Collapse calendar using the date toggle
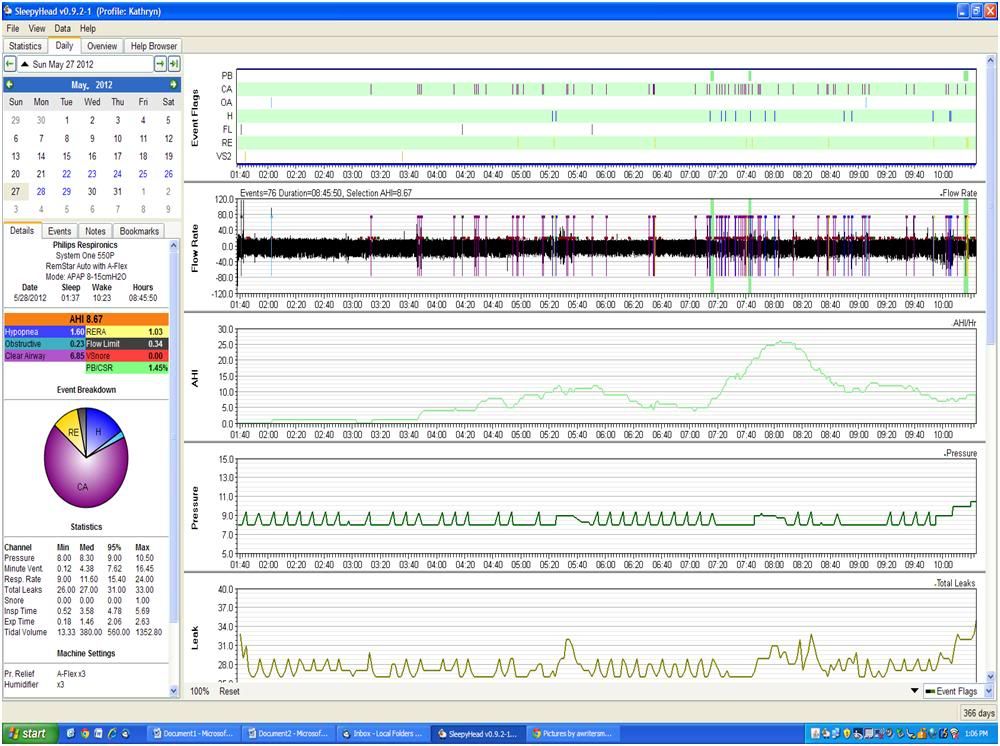The image size is (1000, 746). (x=25, y=64)
